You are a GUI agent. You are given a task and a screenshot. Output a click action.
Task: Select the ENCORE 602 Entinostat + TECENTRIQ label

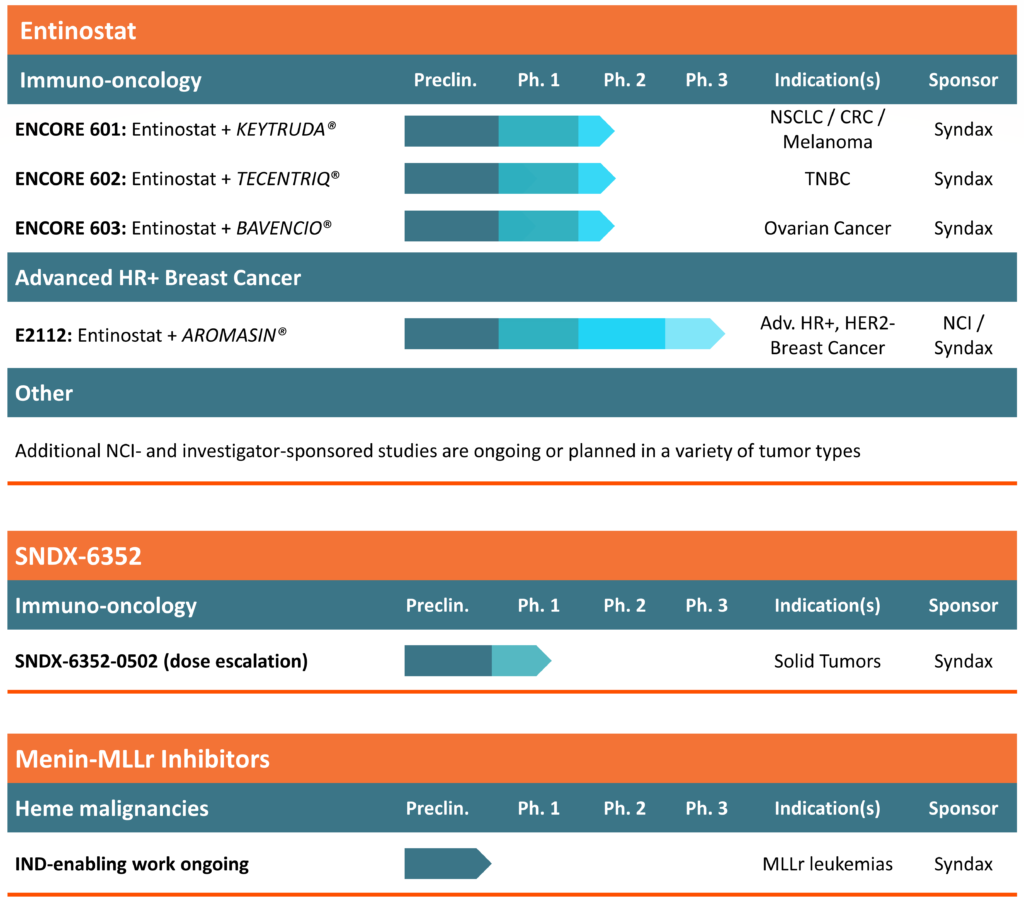click(x=177, y=178)
